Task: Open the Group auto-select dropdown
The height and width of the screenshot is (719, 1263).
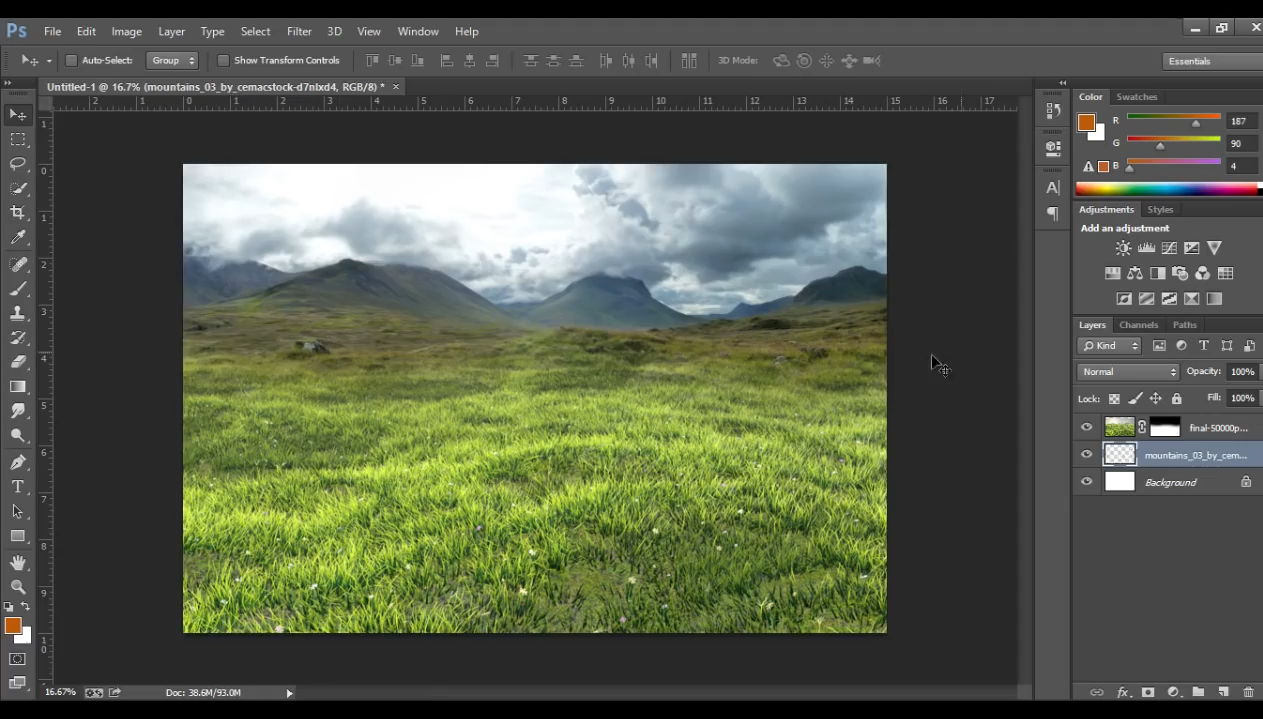Action: 172,61
